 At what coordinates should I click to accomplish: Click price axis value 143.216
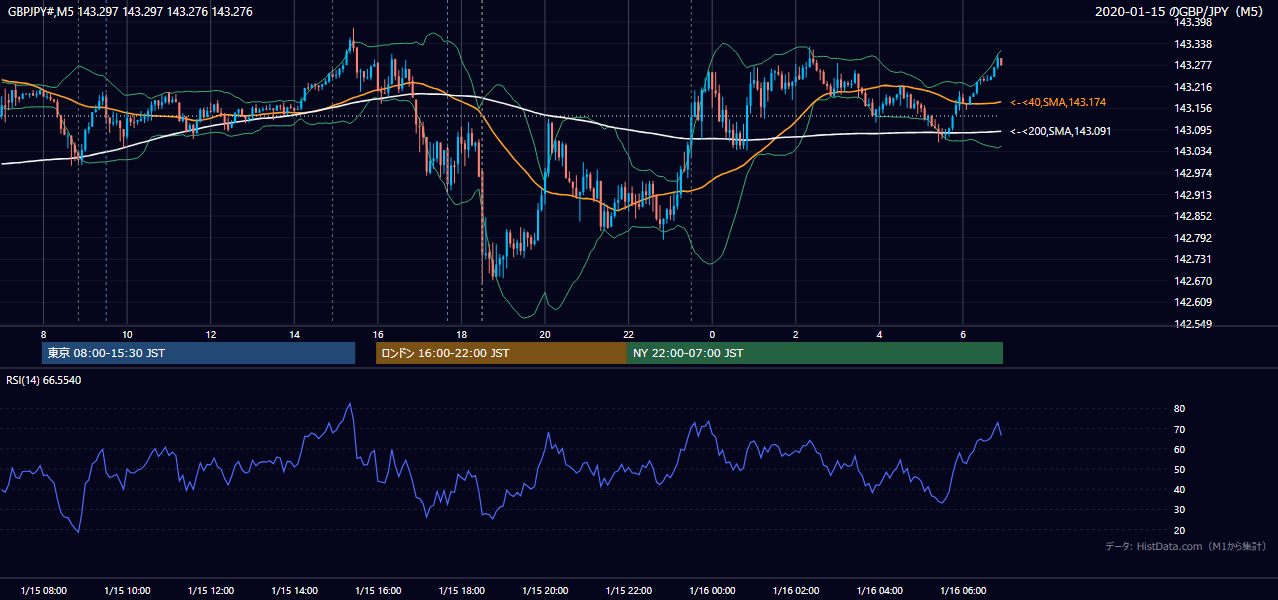click(x=1192, y=87)
